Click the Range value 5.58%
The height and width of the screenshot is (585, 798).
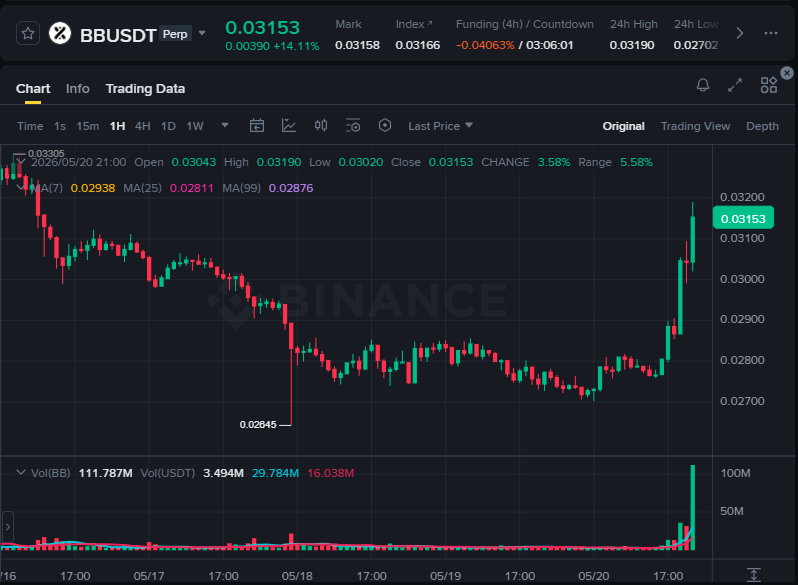pyautogui.click(x=636, y=162)
